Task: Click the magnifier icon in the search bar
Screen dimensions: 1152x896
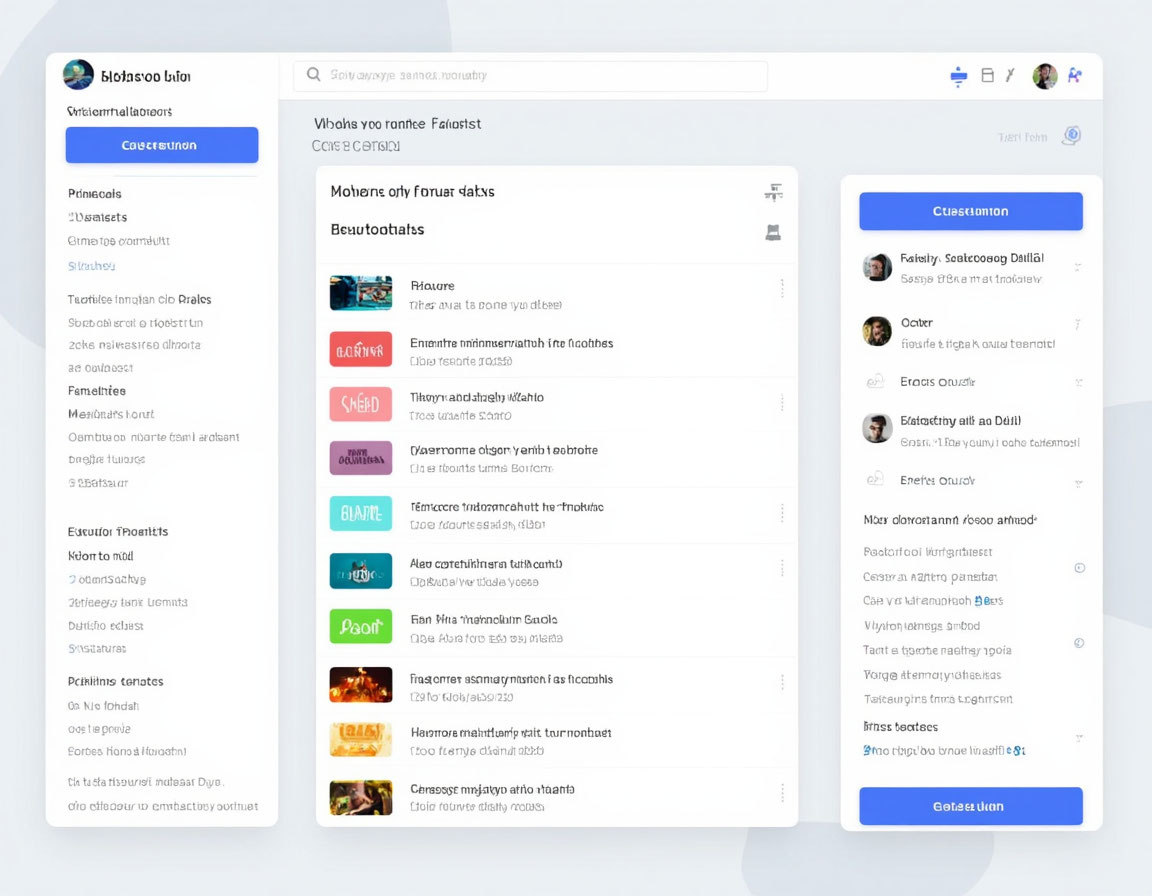Action: pos(313,75)
